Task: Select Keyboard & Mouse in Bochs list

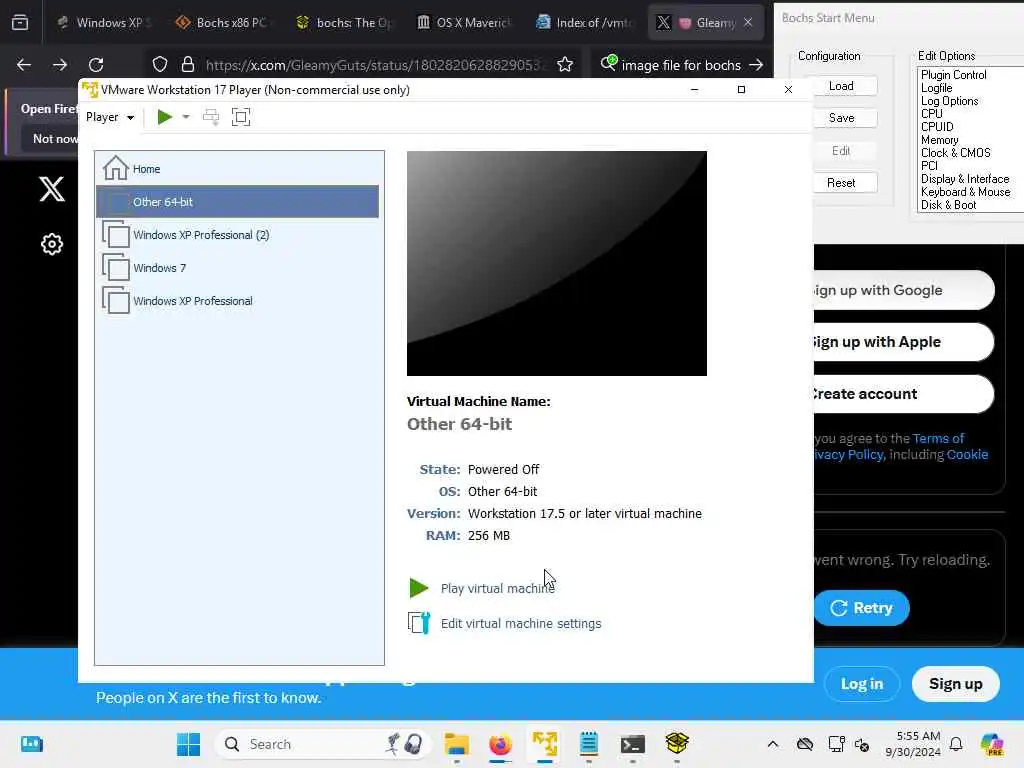Action: coord(965,192)
